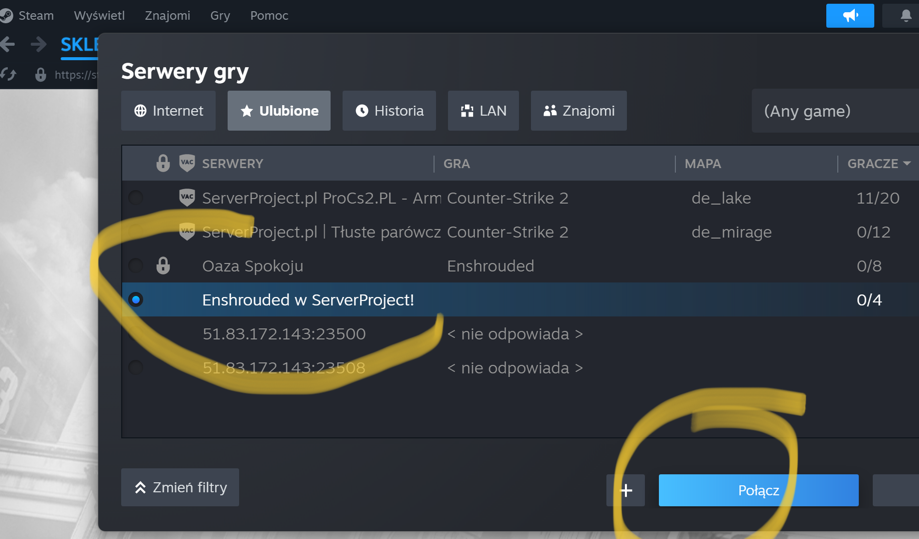The image size is (919, 539).
Task: Switch to the Internet servers tab
Action: [168, 111]
